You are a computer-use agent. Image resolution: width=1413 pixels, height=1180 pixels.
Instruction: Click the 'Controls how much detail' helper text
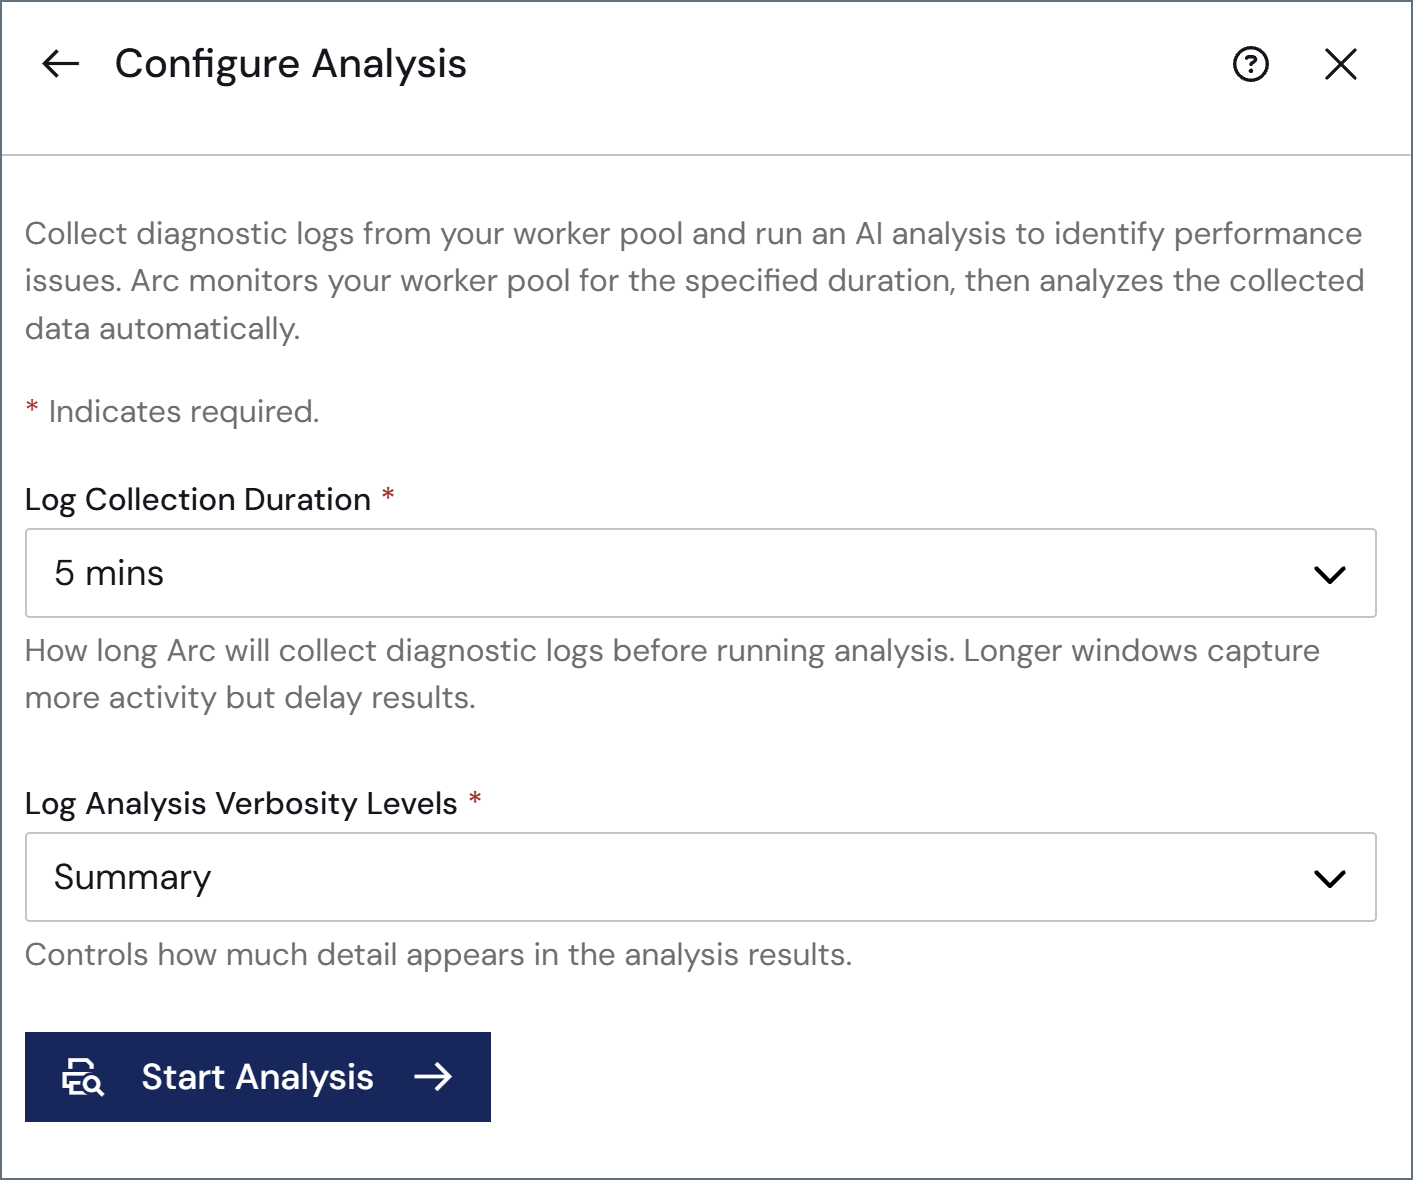(438, 955)
